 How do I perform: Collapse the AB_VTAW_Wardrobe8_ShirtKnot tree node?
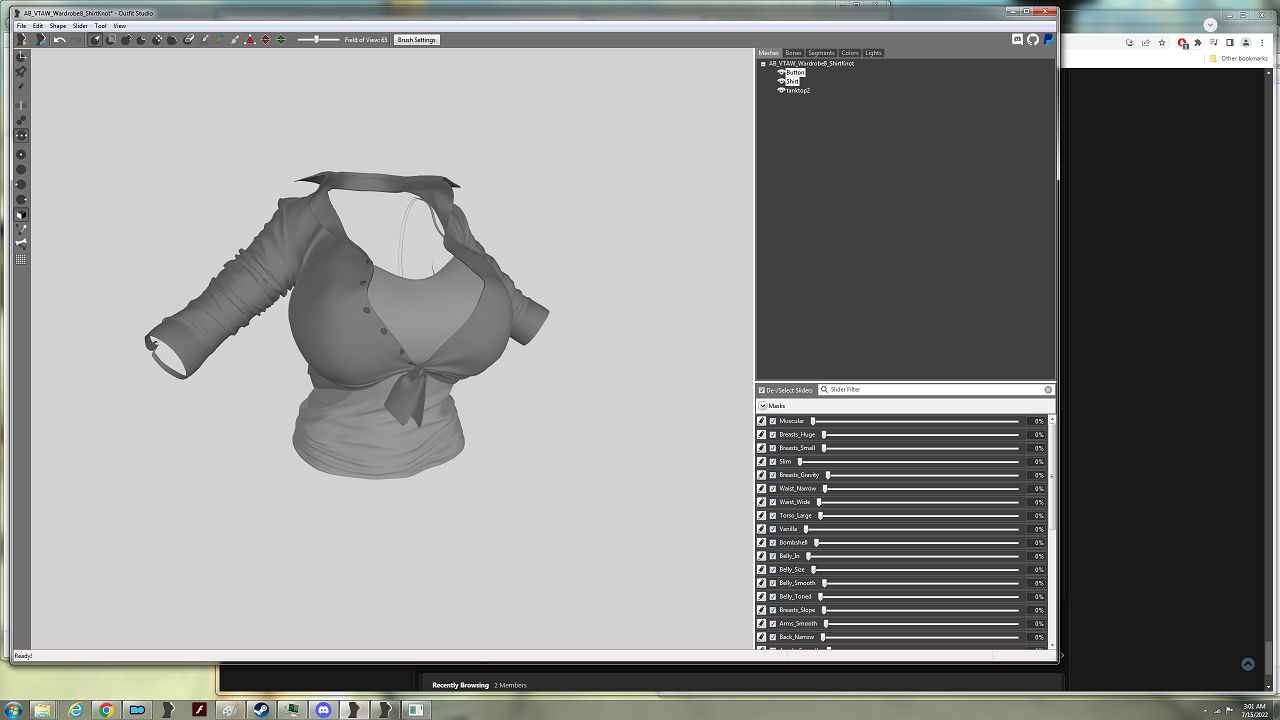click(x=763, y=63)
